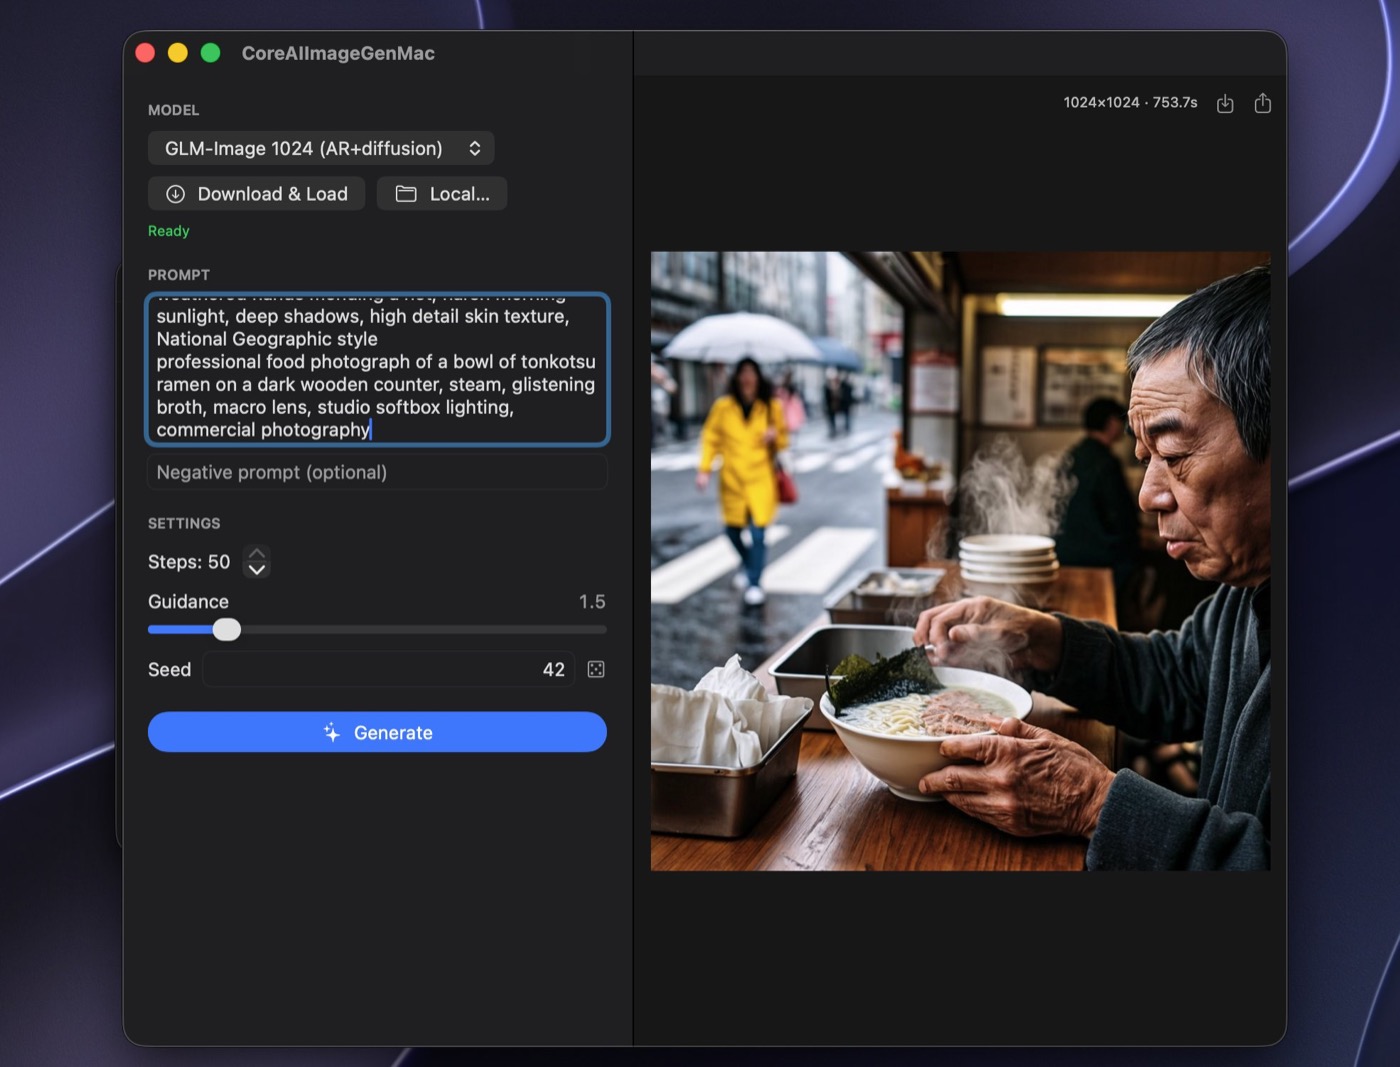This screenshot has width=1400, height=1067.
Task: Click the Seed input field
Action: [389, 669]
